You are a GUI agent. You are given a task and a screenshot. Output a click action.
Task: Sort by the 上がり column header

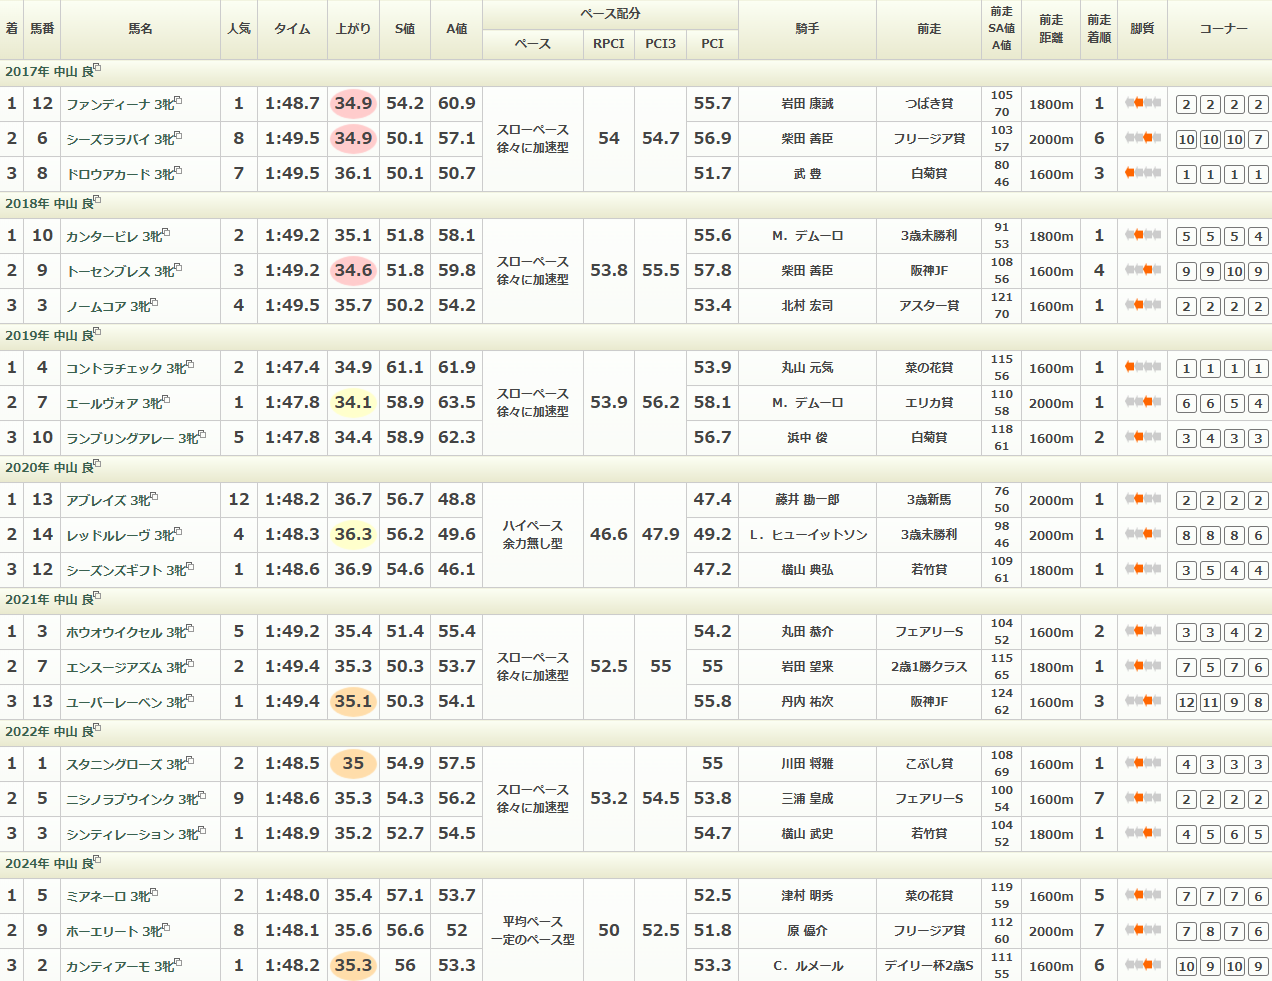click(353, 29)
